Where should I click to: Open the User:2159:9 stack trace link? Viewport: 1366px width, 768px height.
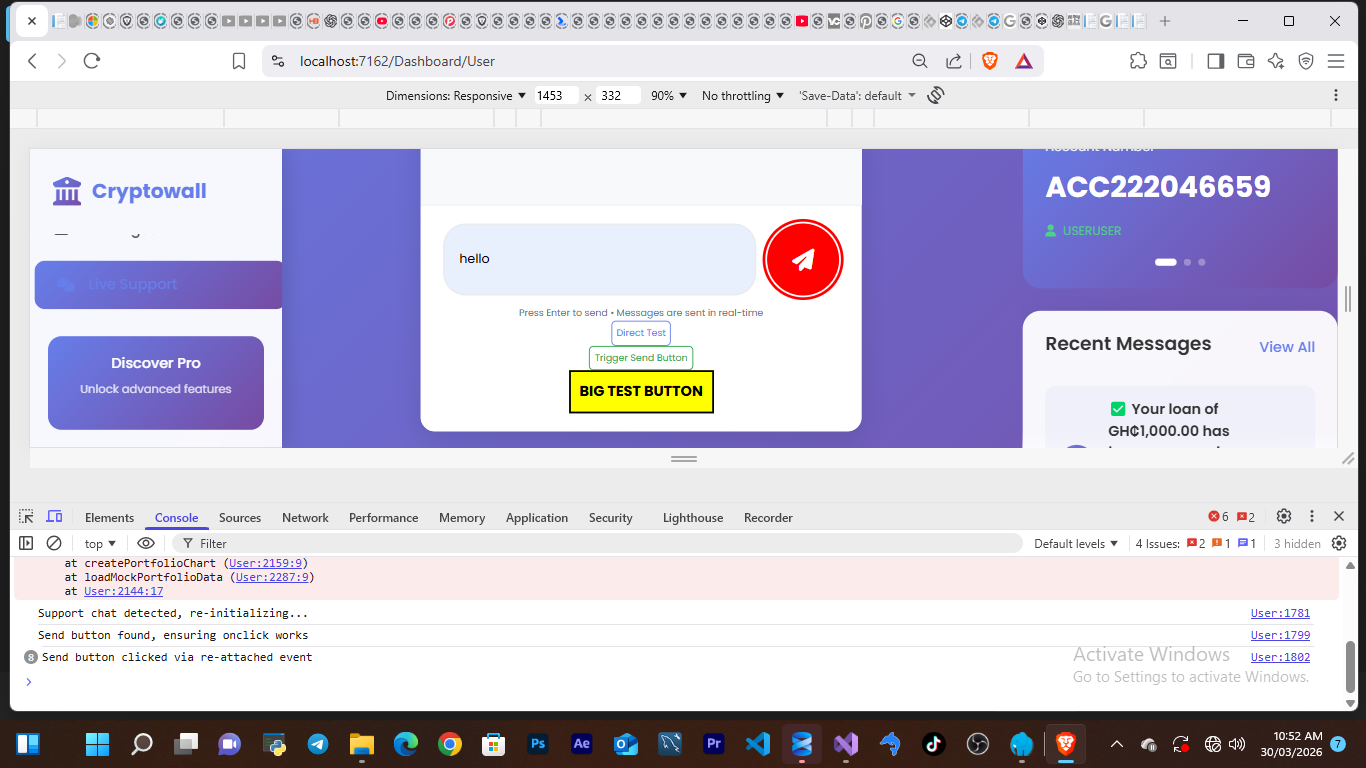[x=267, y=563]
